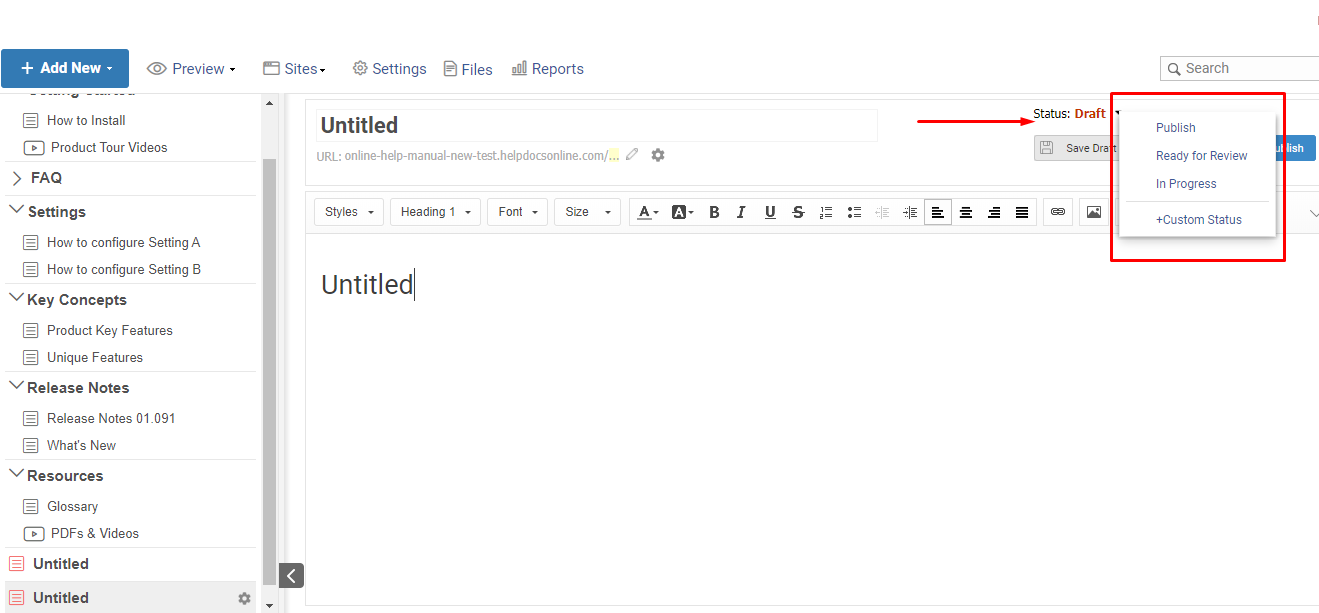Insert a hyperlink using the link icon

point(1058,212)
